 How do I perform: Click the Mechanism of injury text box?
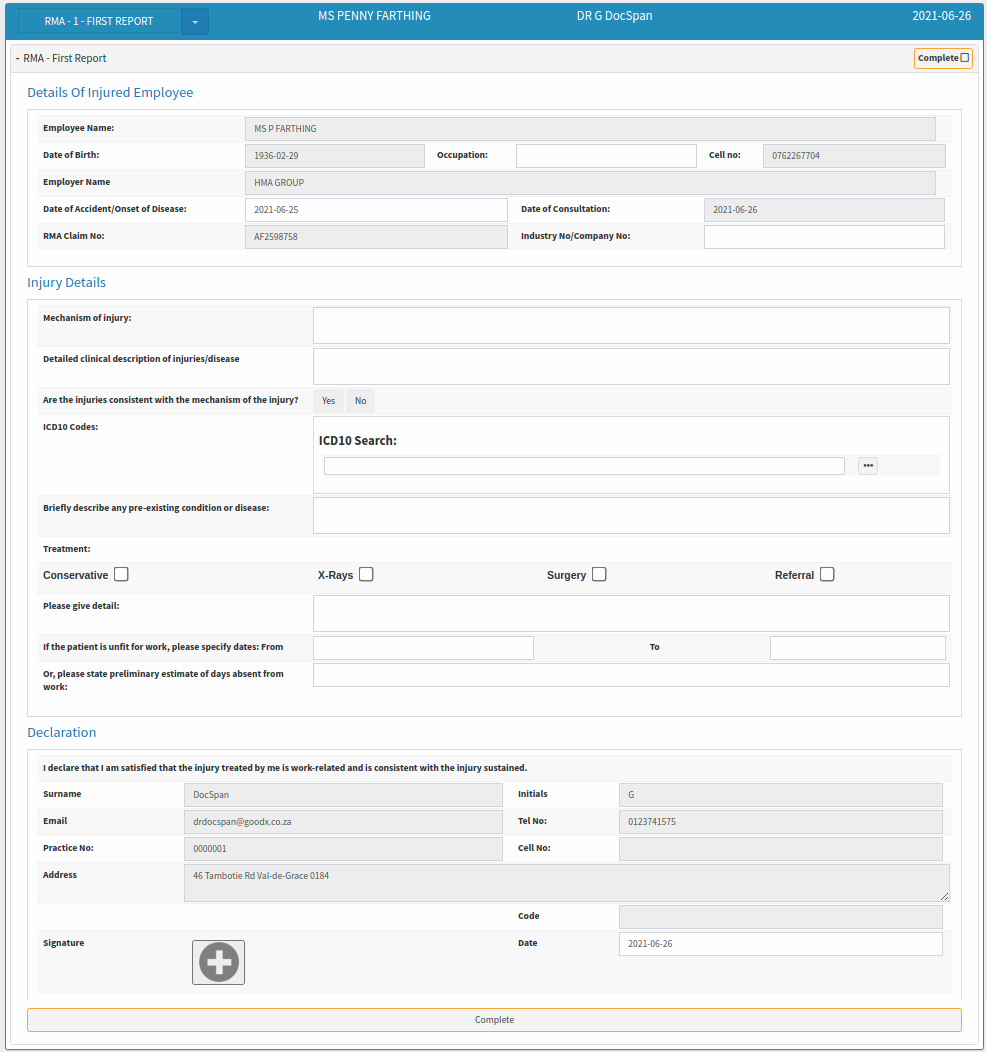point(631,326)
